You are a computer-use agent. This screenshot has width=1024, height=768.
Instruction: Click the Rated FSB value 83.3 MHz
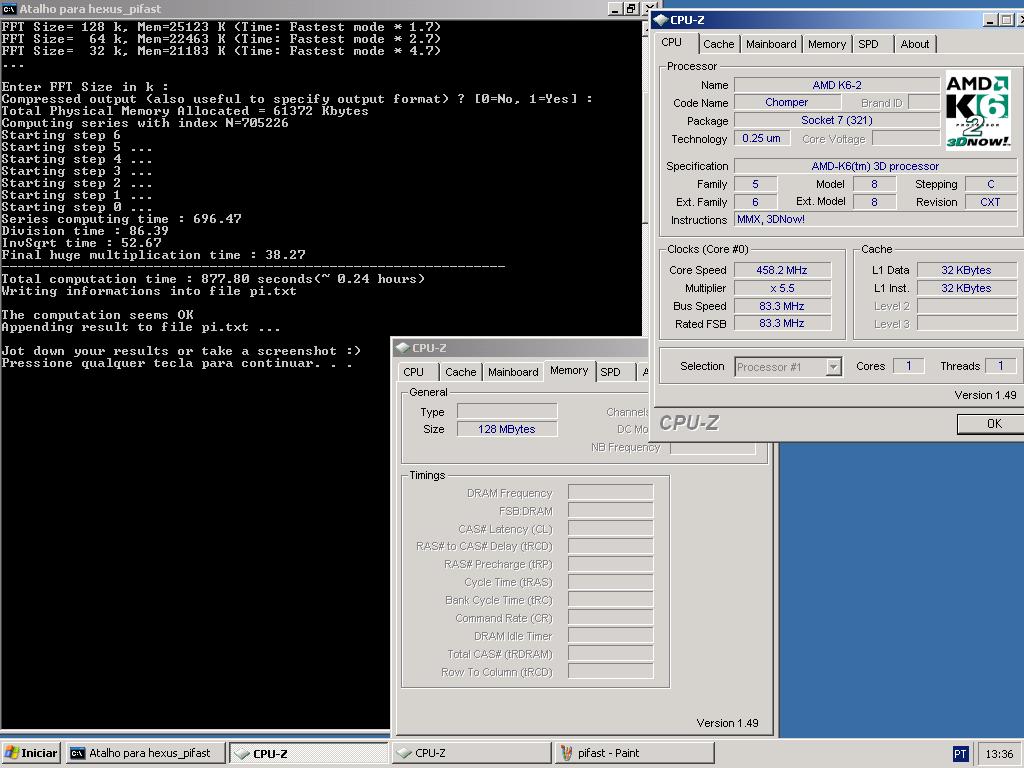(x=782, y=323)
